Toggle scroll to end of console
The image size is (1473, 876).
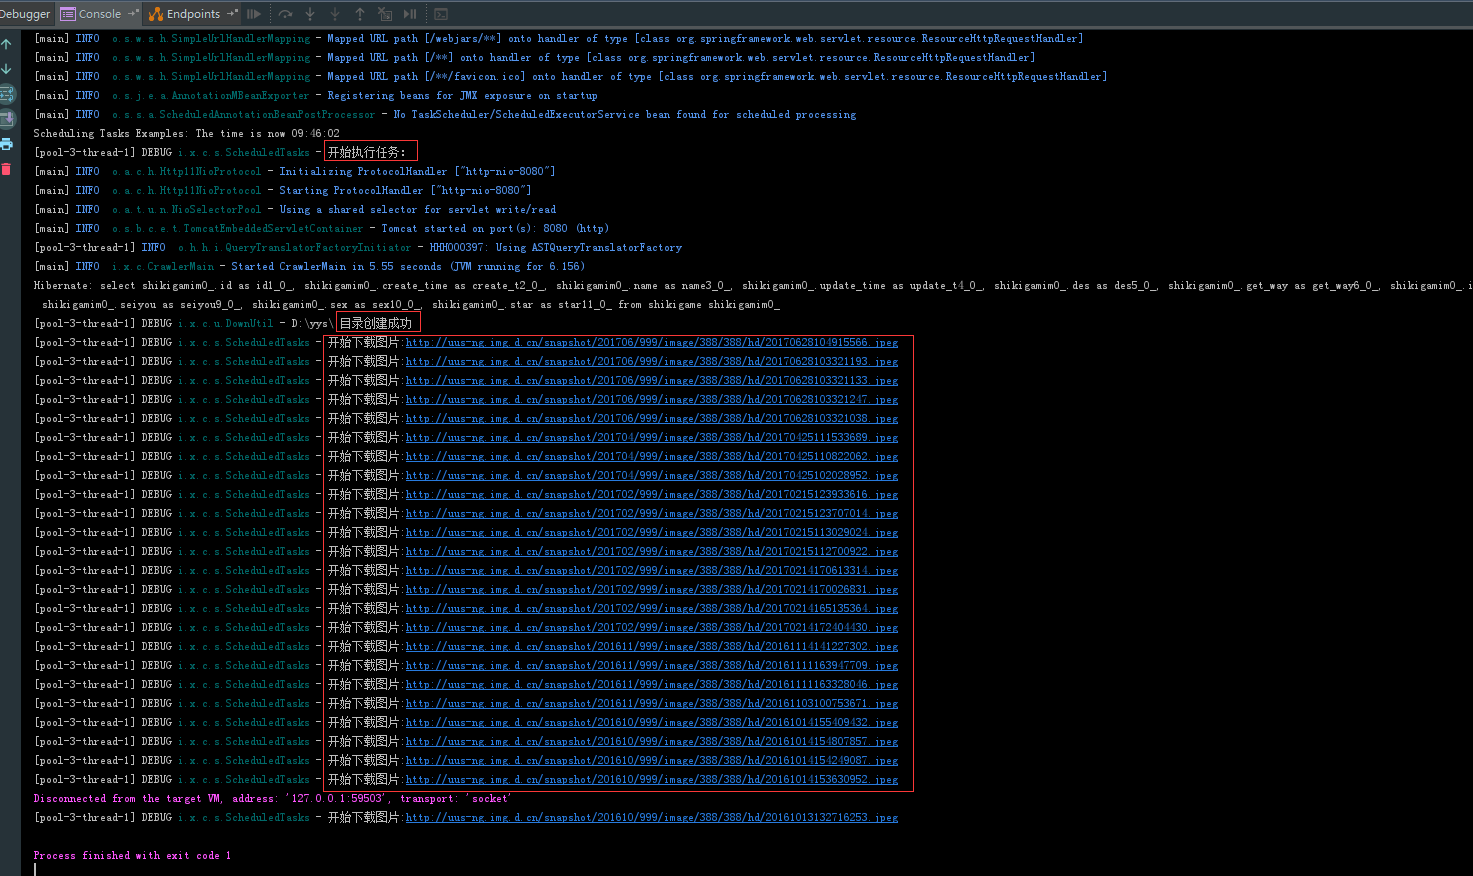(7, 119)
